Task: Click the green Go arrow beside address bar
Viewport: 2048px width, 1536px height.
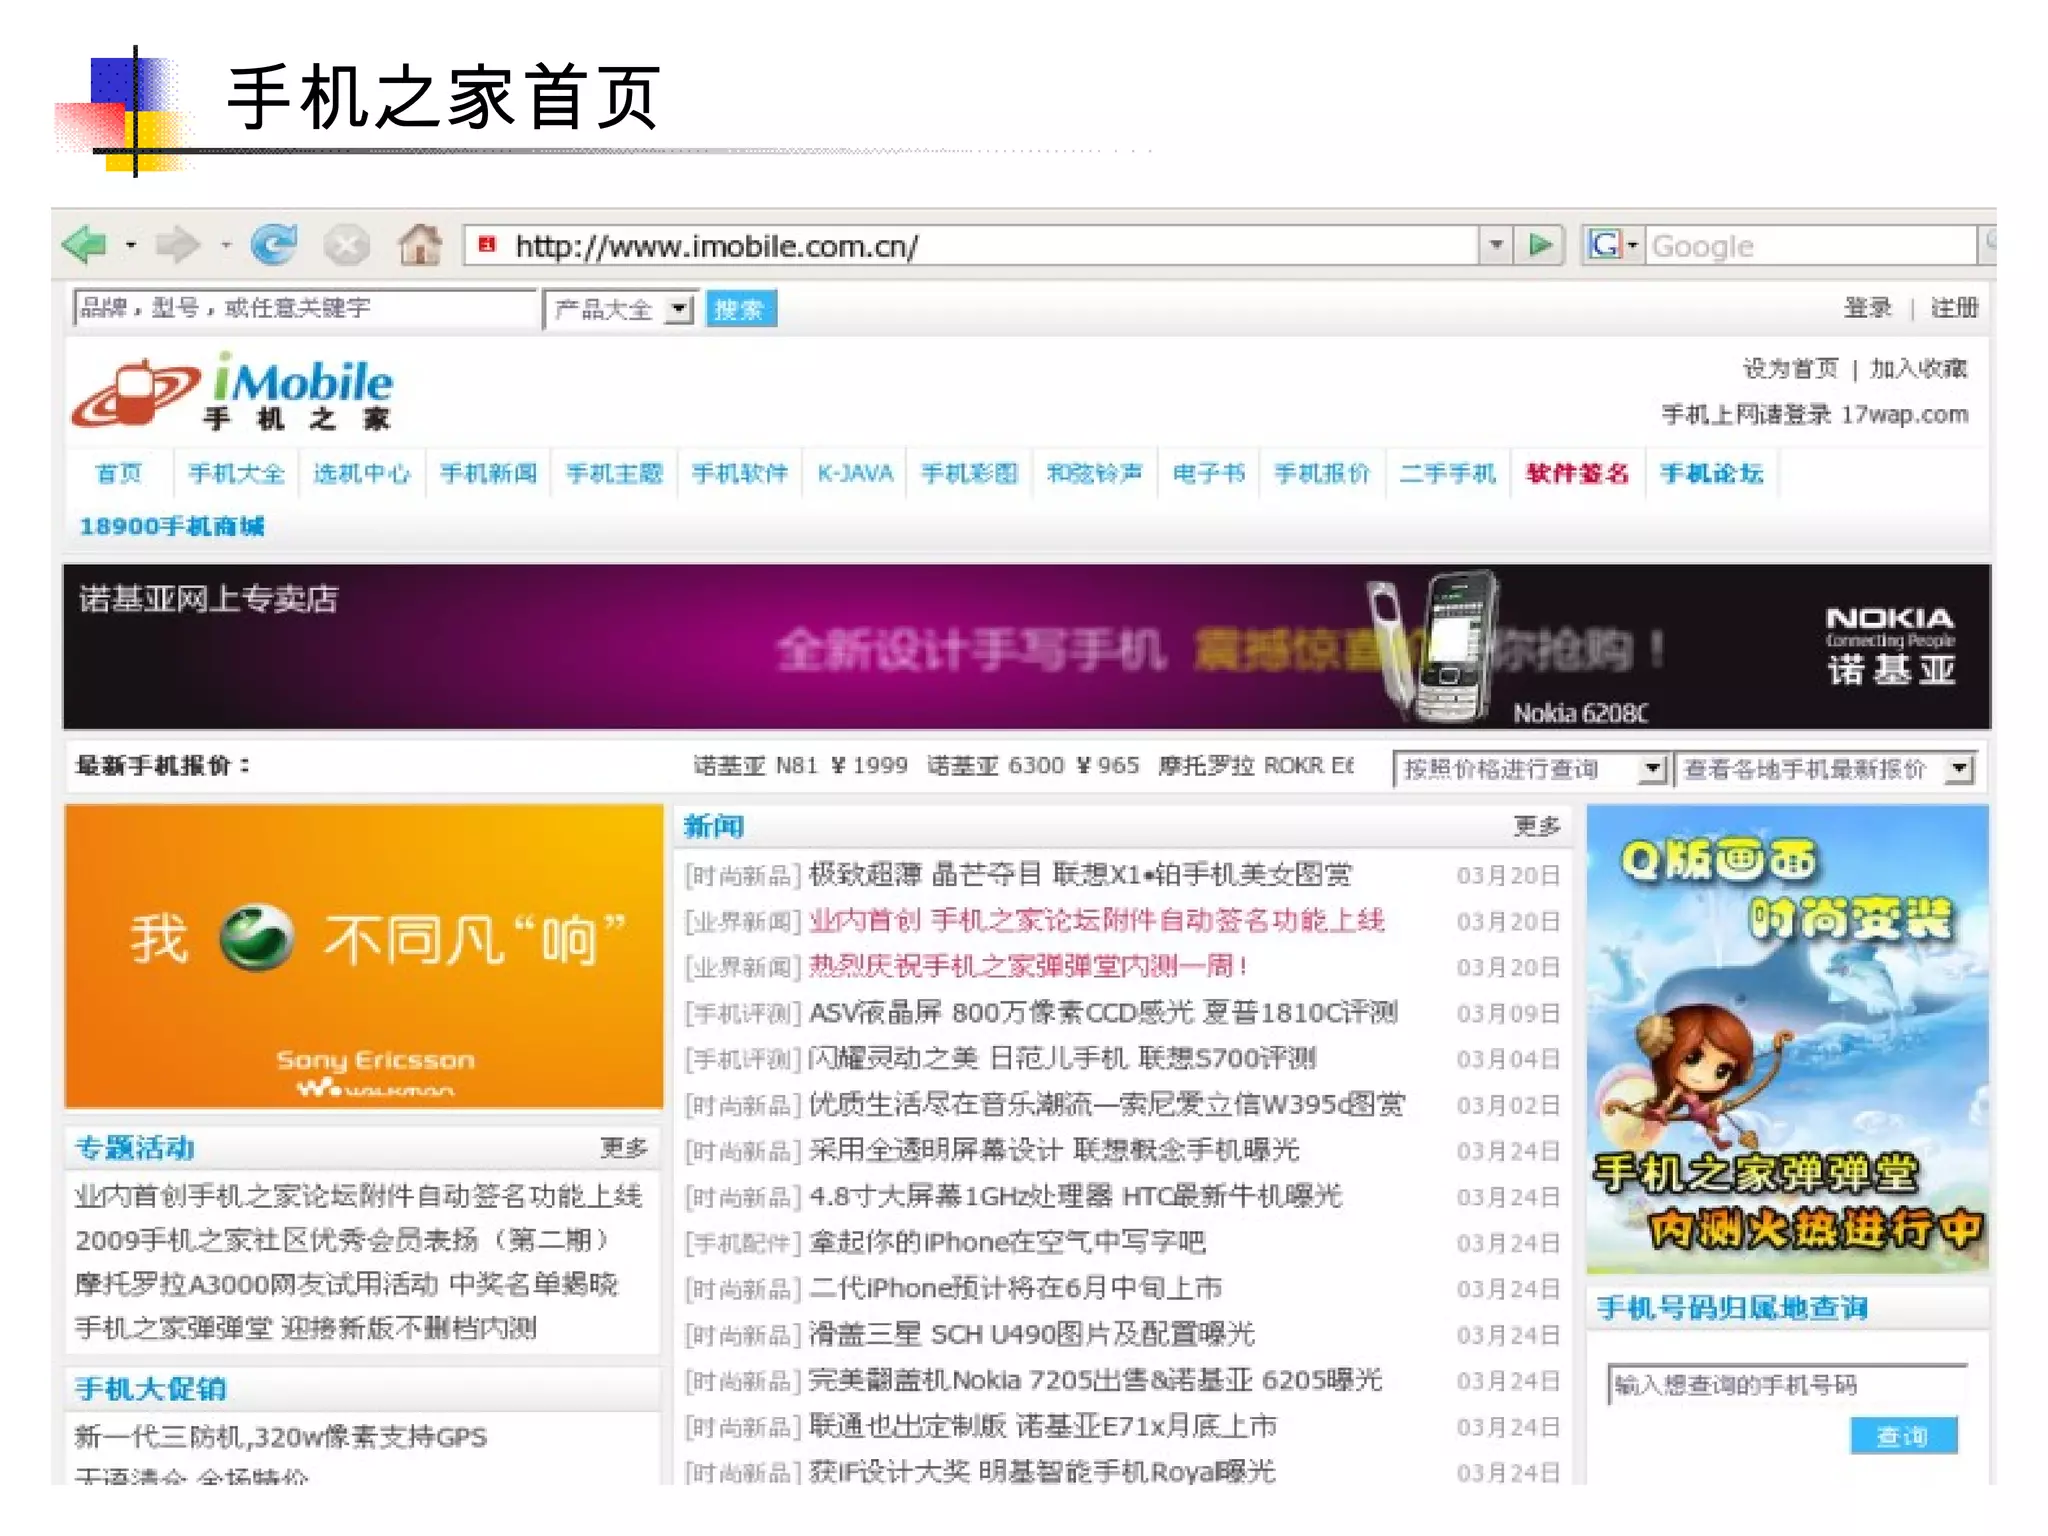Action: [x=1540, y=245]
